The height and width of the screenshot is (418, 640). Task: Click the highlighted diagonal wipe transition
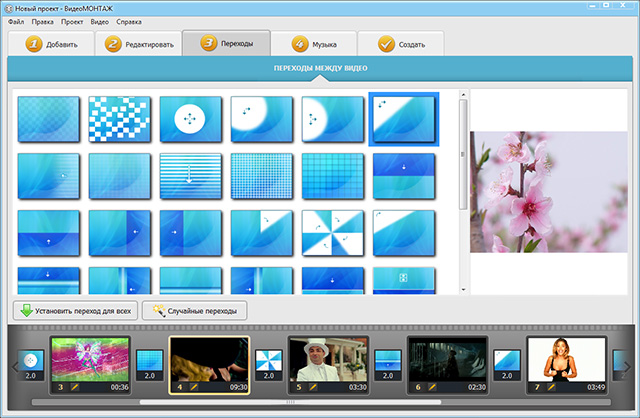tap(403, 120)
